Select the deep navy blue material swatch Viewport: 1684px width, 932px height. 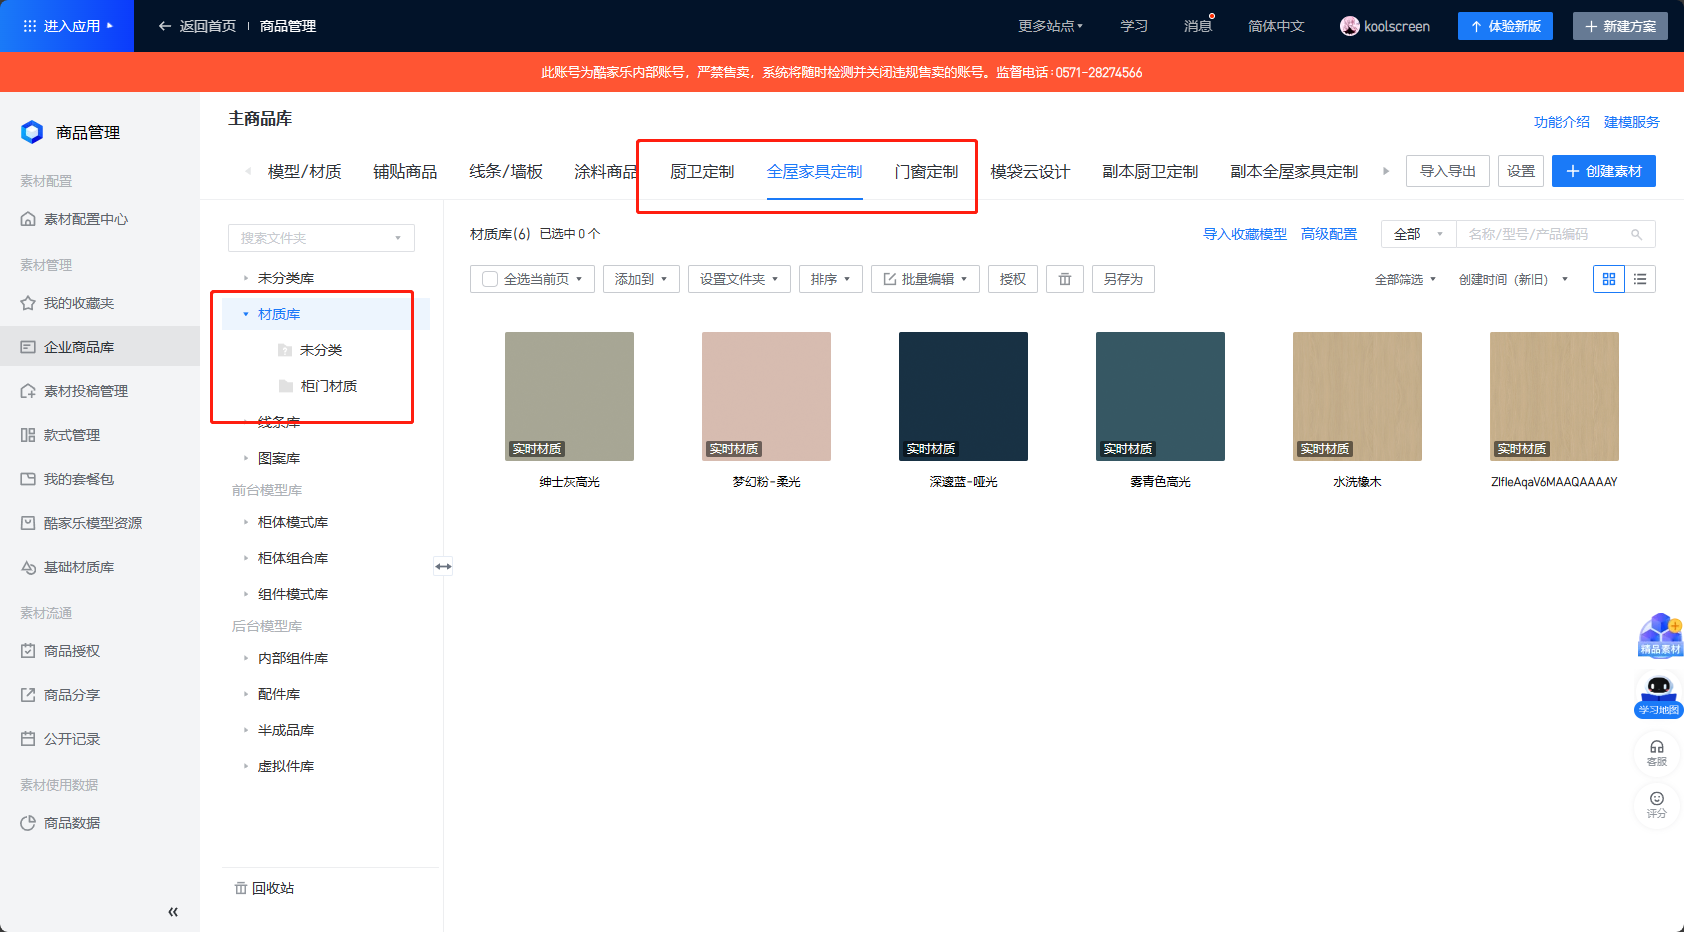[x=963, y=396]
